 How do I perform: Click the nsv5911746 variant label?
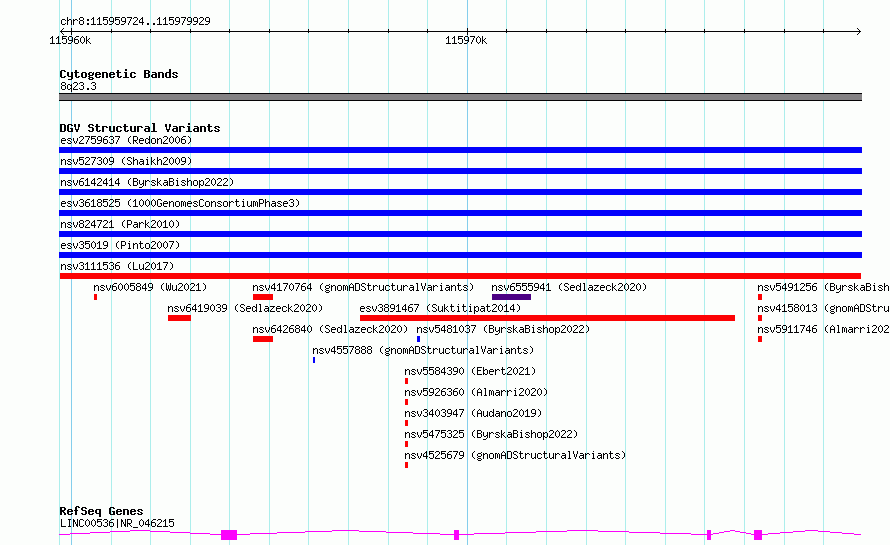click(823, 329)
